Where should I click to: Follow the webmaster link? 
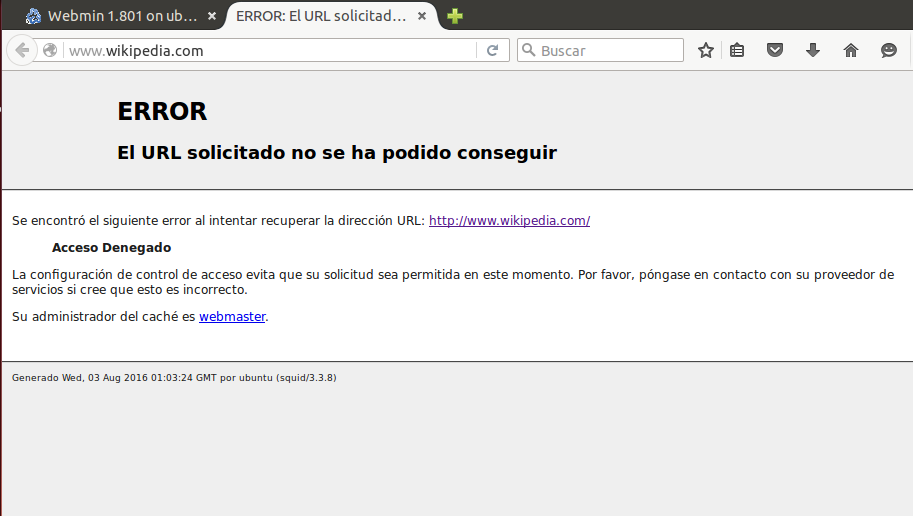pos(232,317)
